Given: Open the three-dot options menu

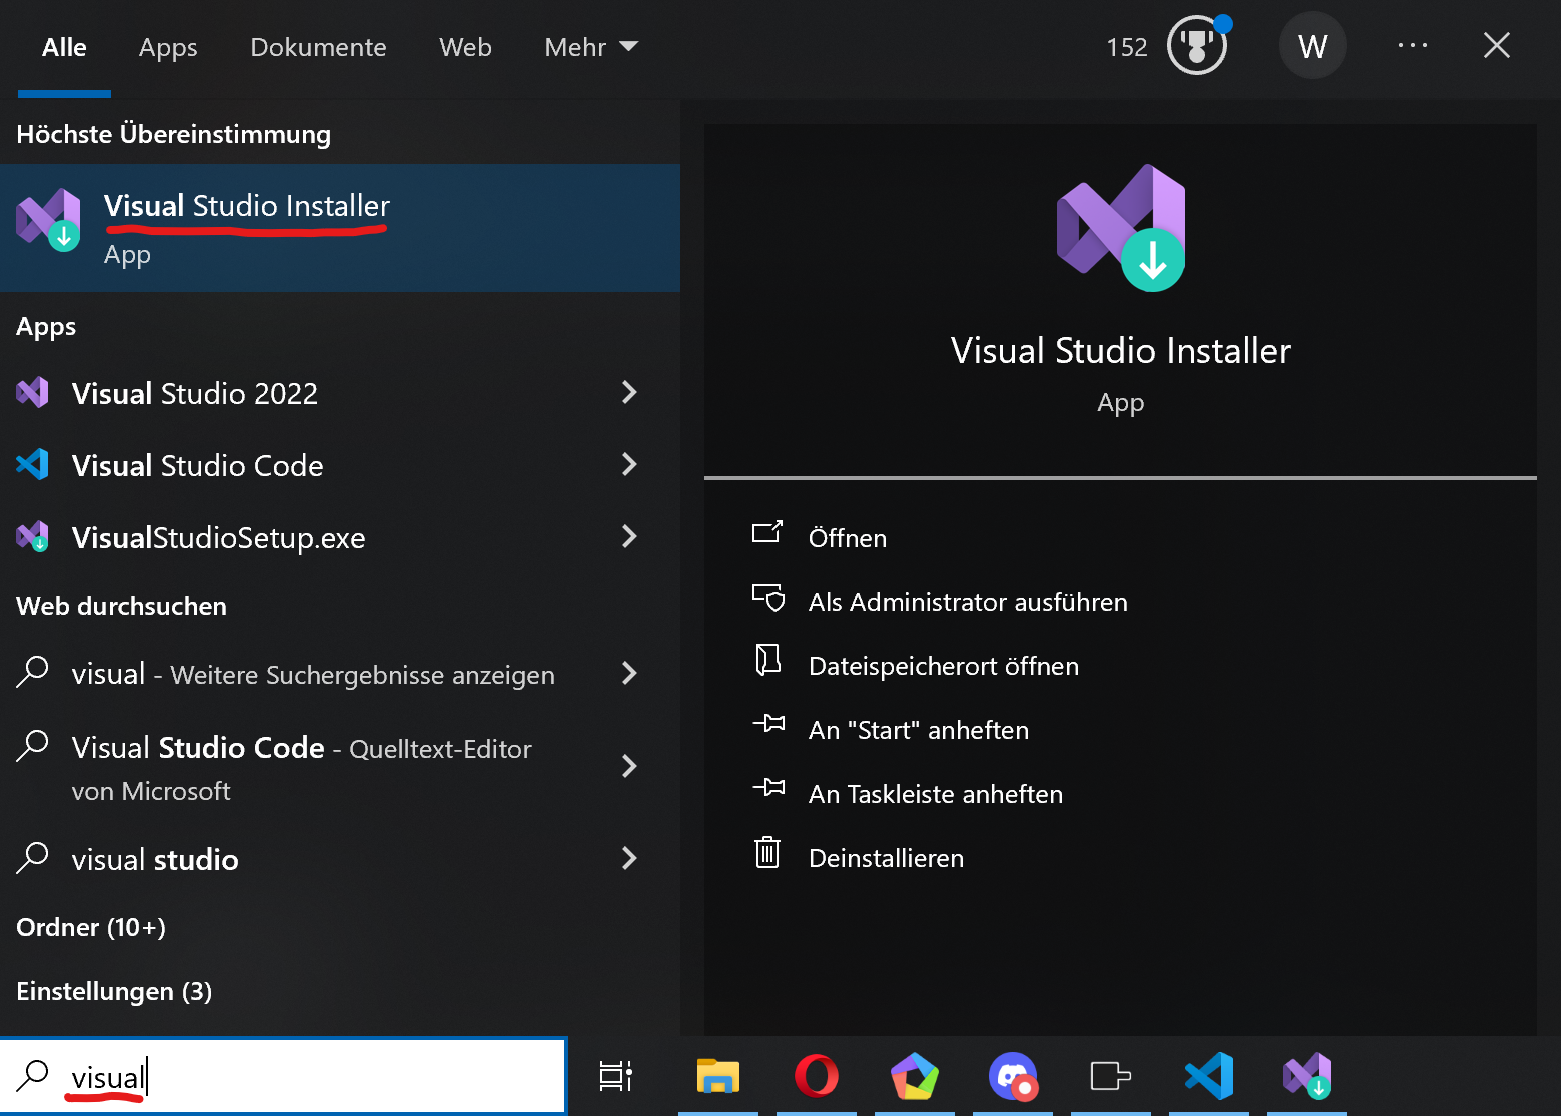Looking at the screenshot, I should pyautogui.click(x=1413, y=45).
